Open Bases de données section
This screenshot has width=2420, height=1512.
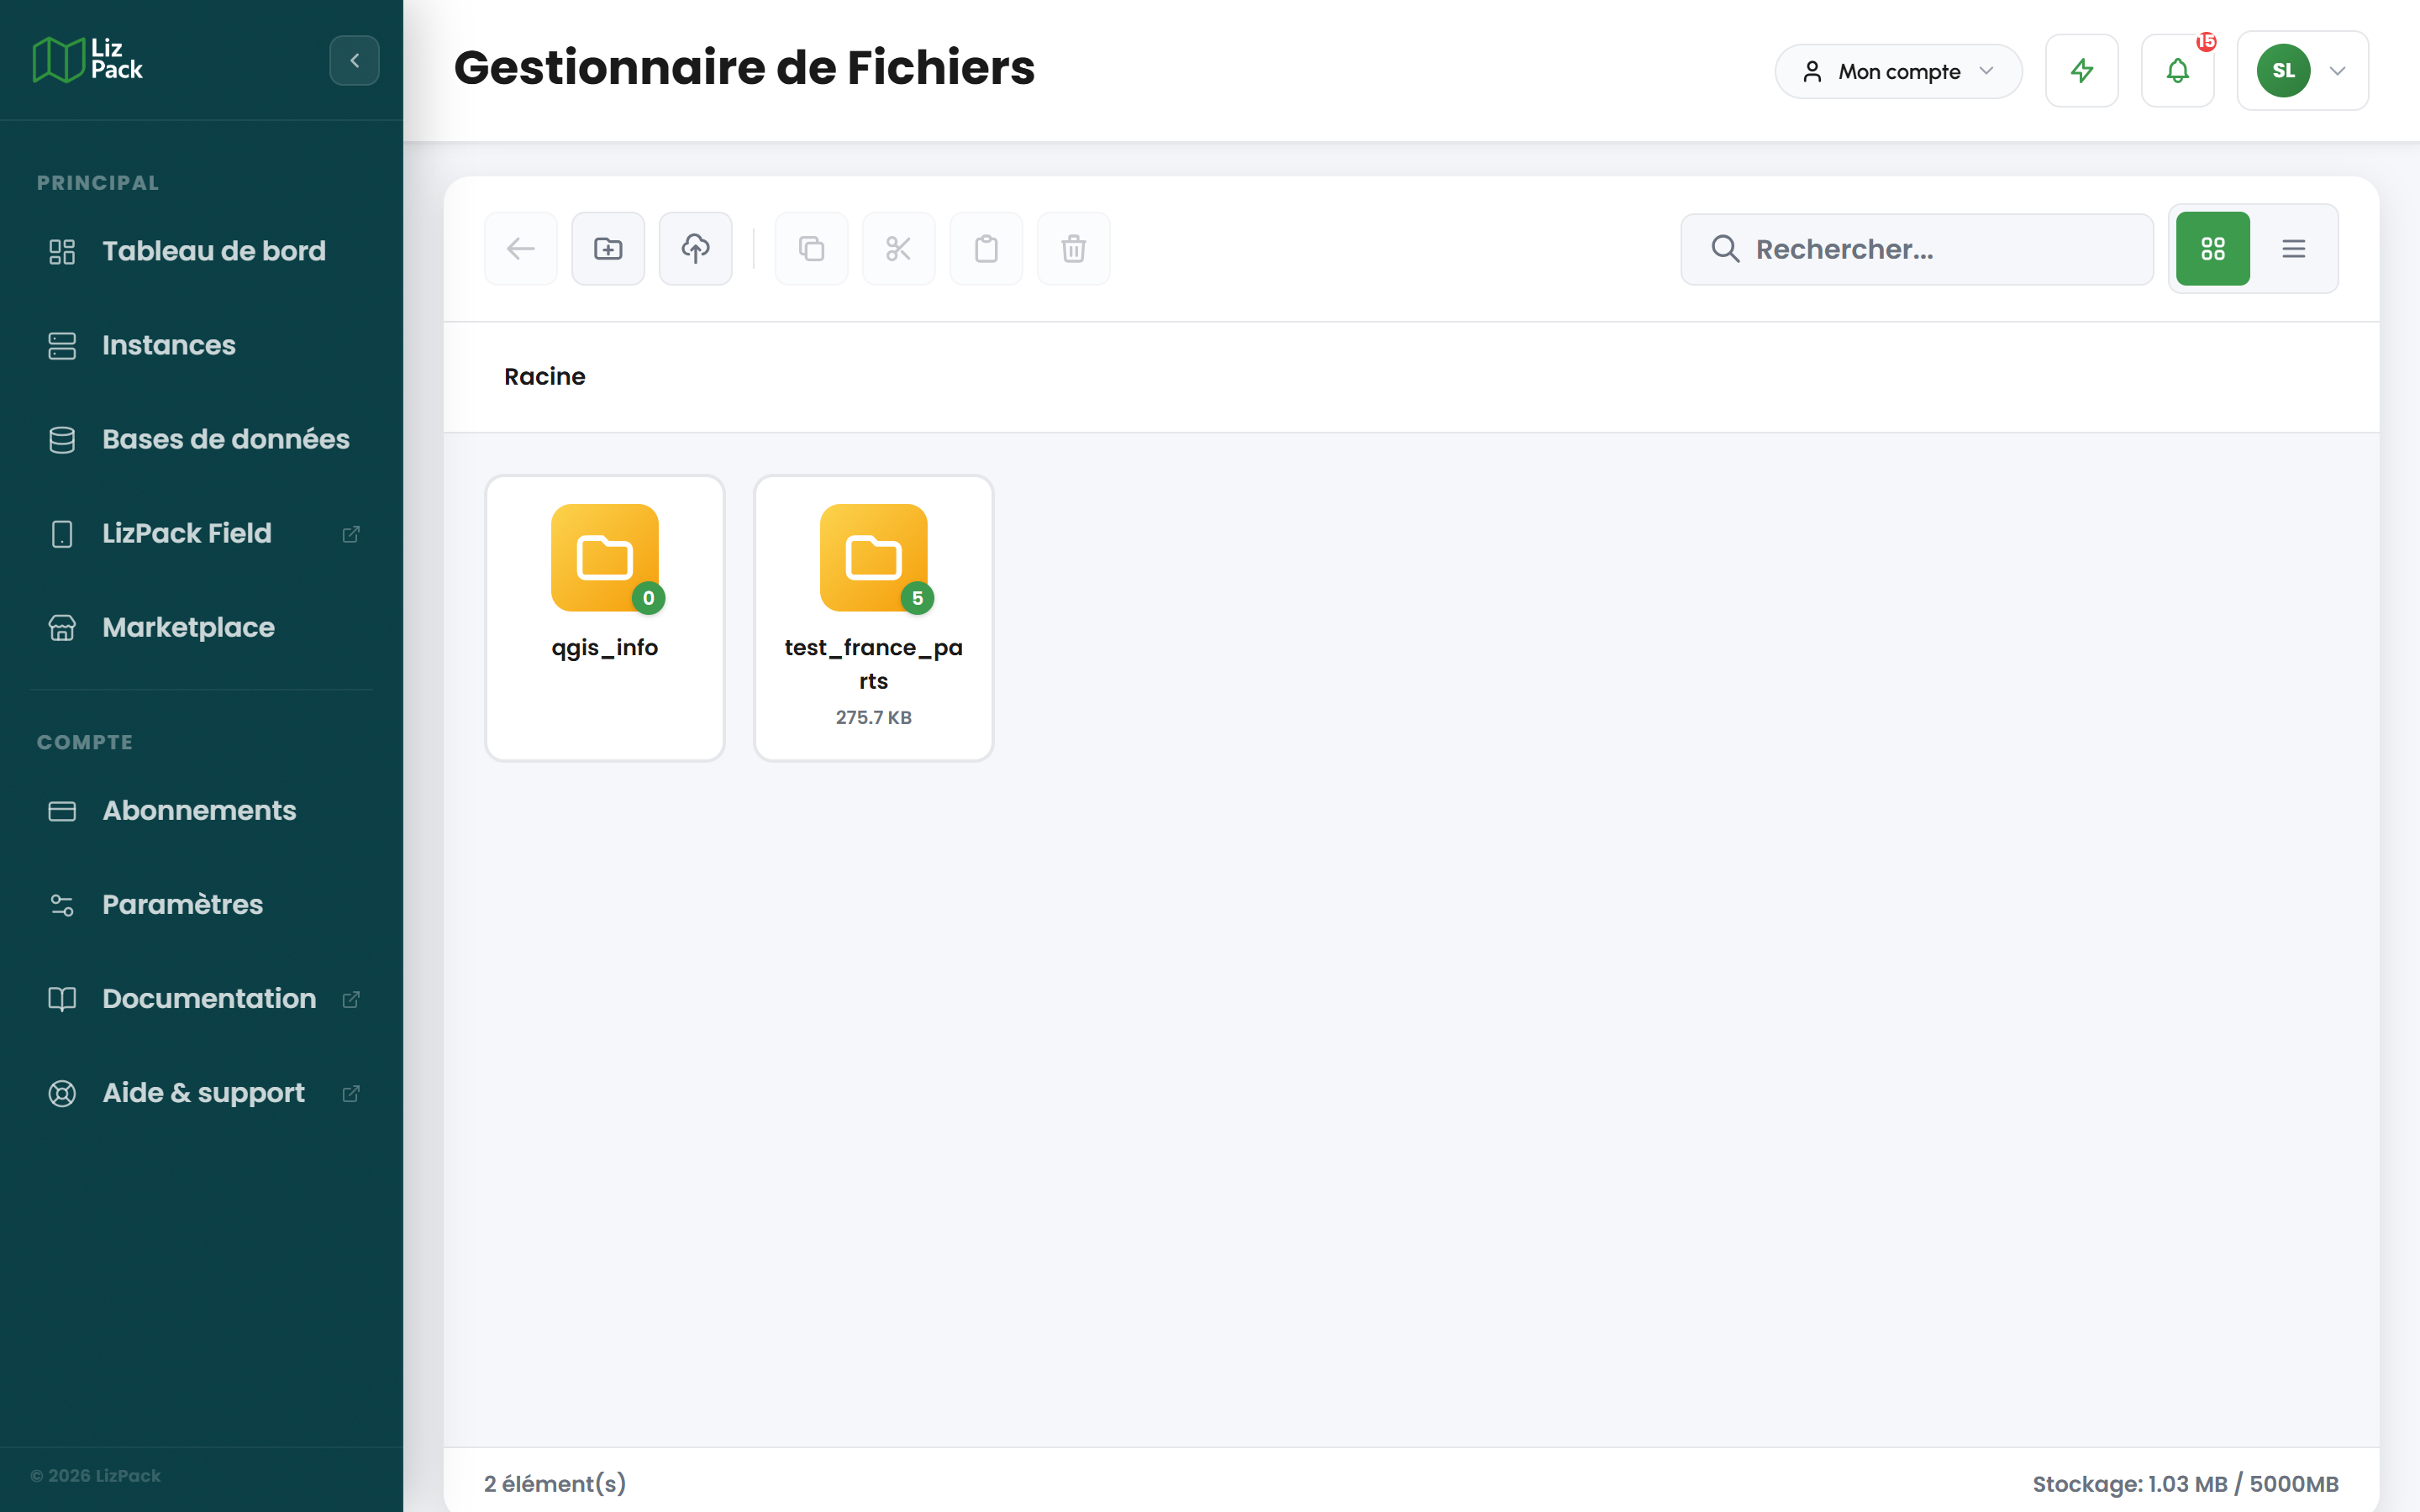[201, 439]
